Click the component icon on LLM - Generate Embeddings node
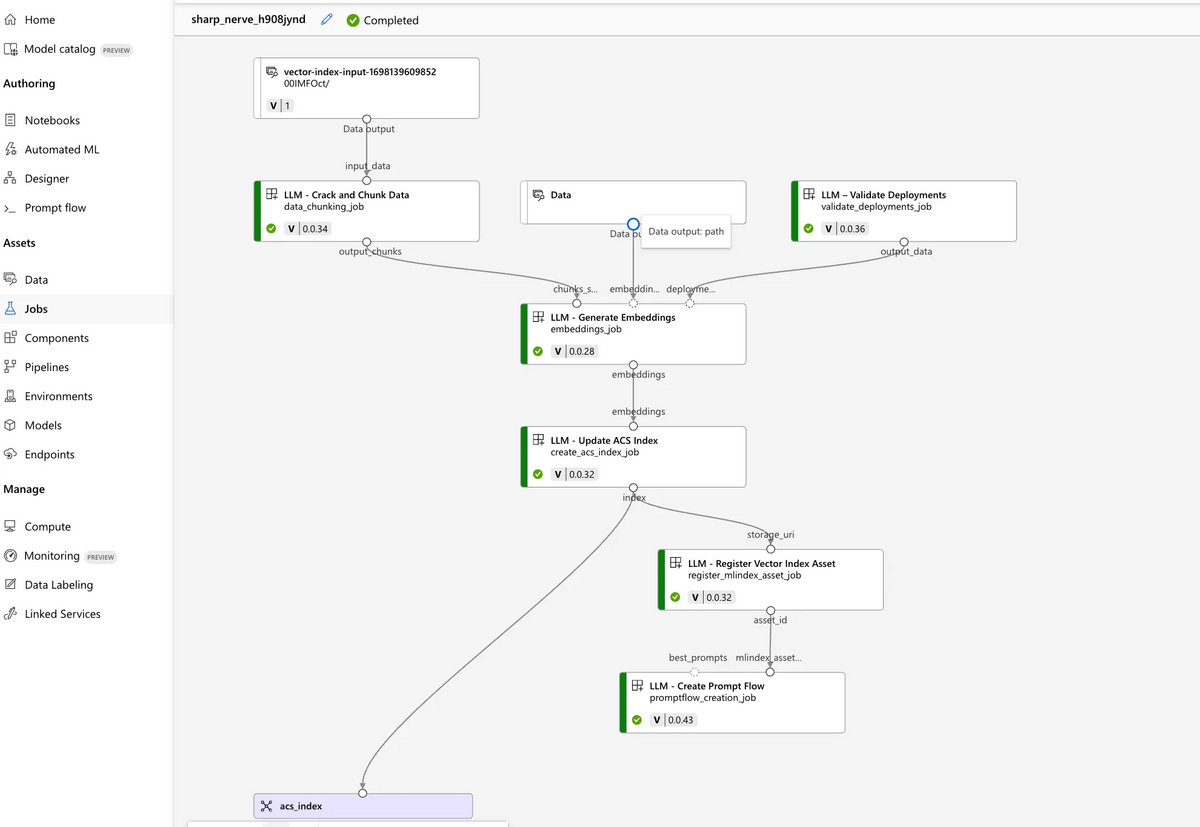Viewport: 1200px width, 827px height. click(x=537, y=317)
